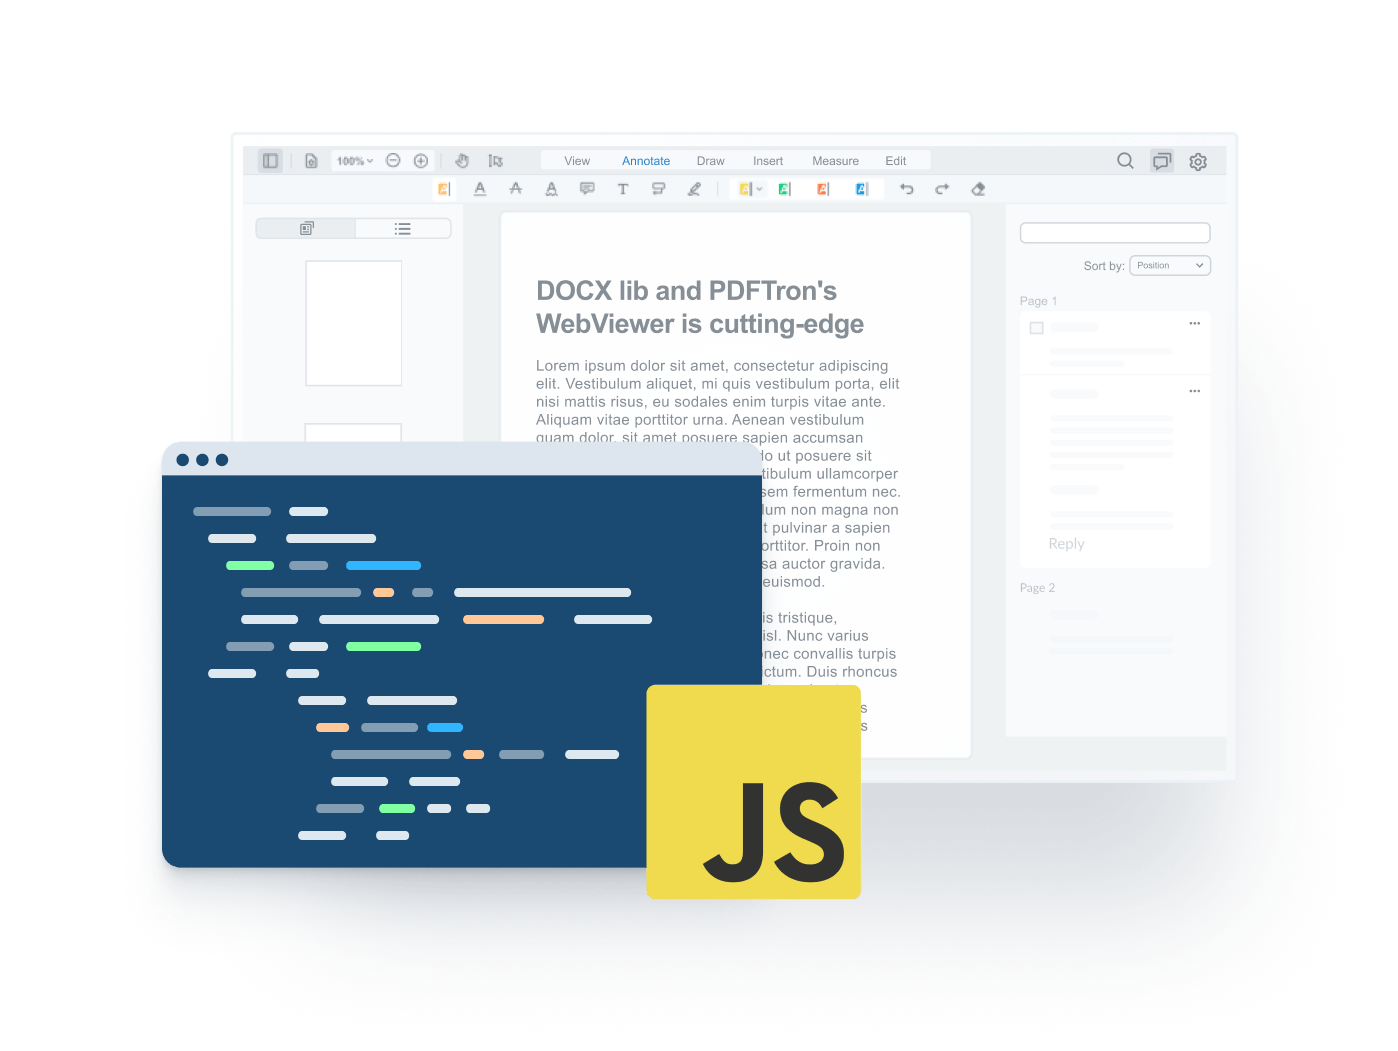Open the second comment's three-dot menu

[x=1195, y=391]
